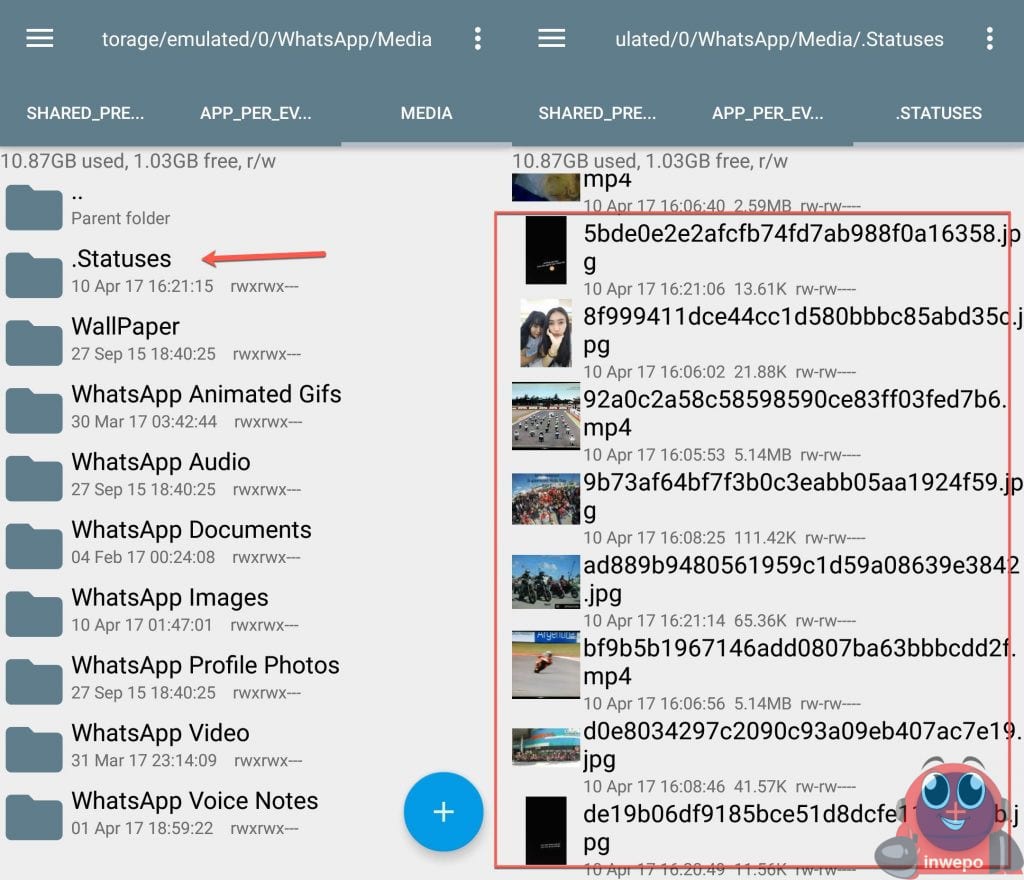Select file name 5bde0e2e2afcfb74fd7ab988f0a16358.jpg
The image size is (1024, 880).
point(801,248)
